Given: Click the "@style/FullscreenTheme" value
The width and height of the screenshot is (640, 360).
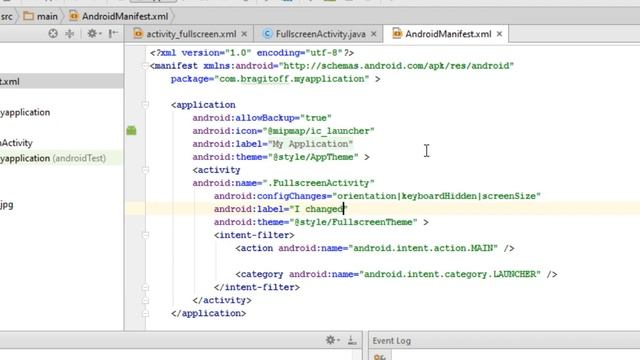Looking at the screenshot, I should (x=353, y=222).
